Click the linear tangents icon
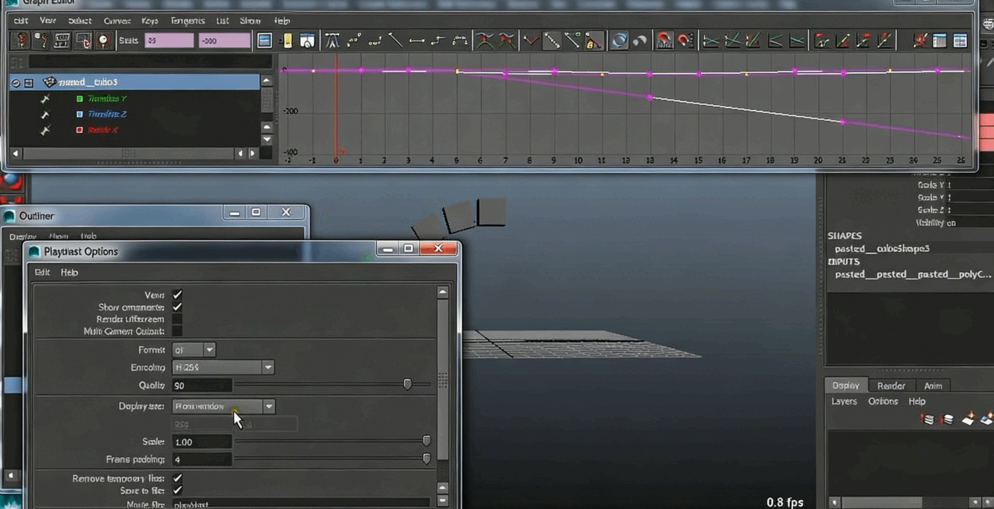994x509 pixels. click(396, 41)
